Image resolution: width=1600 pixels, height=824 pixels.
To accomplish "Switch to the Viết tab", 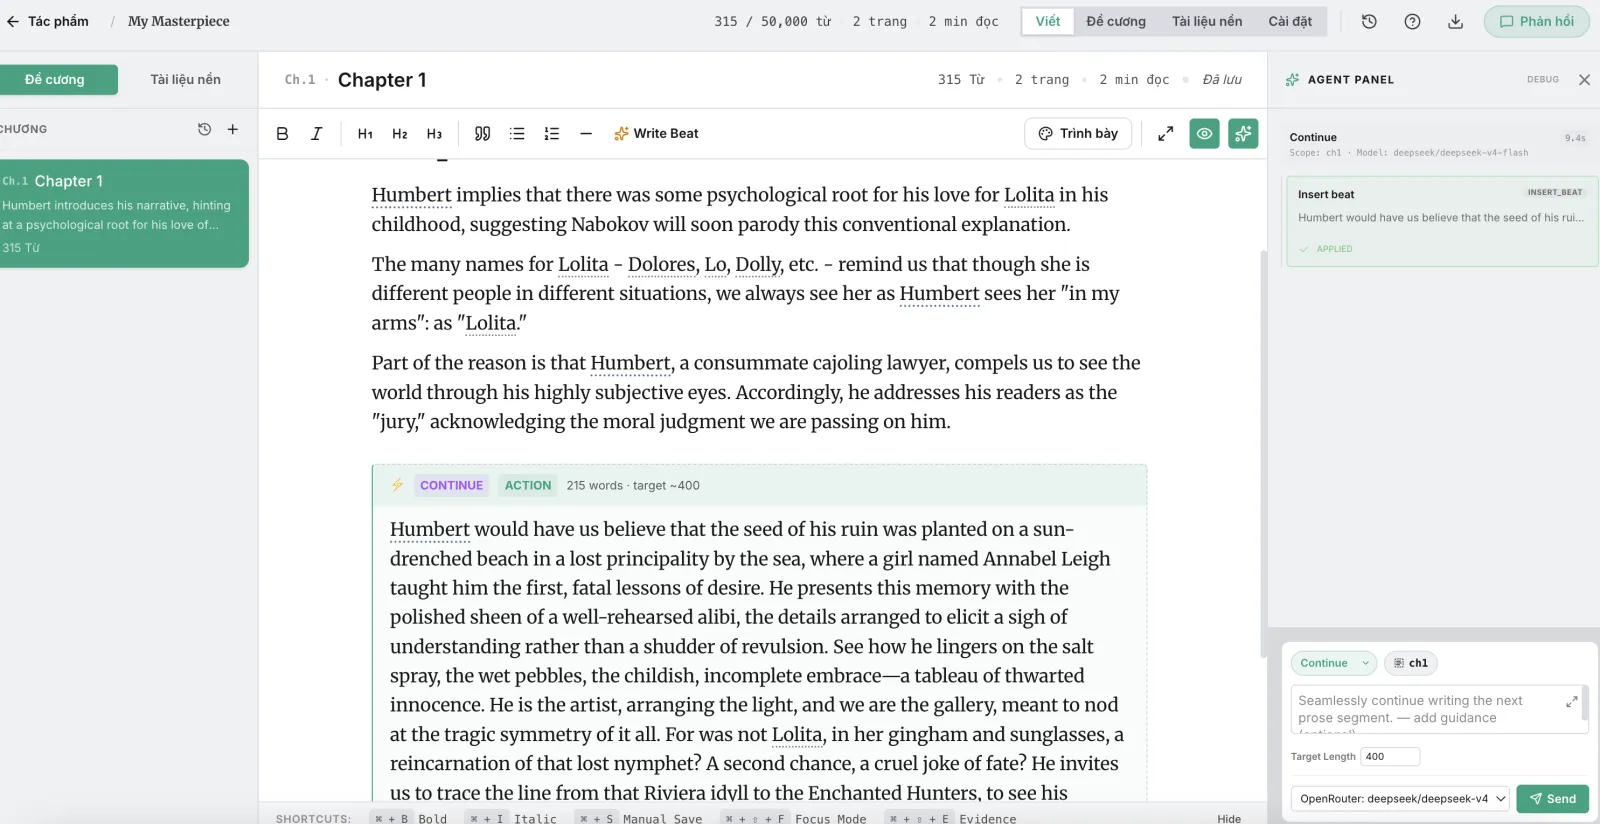I will point(1047,21).
